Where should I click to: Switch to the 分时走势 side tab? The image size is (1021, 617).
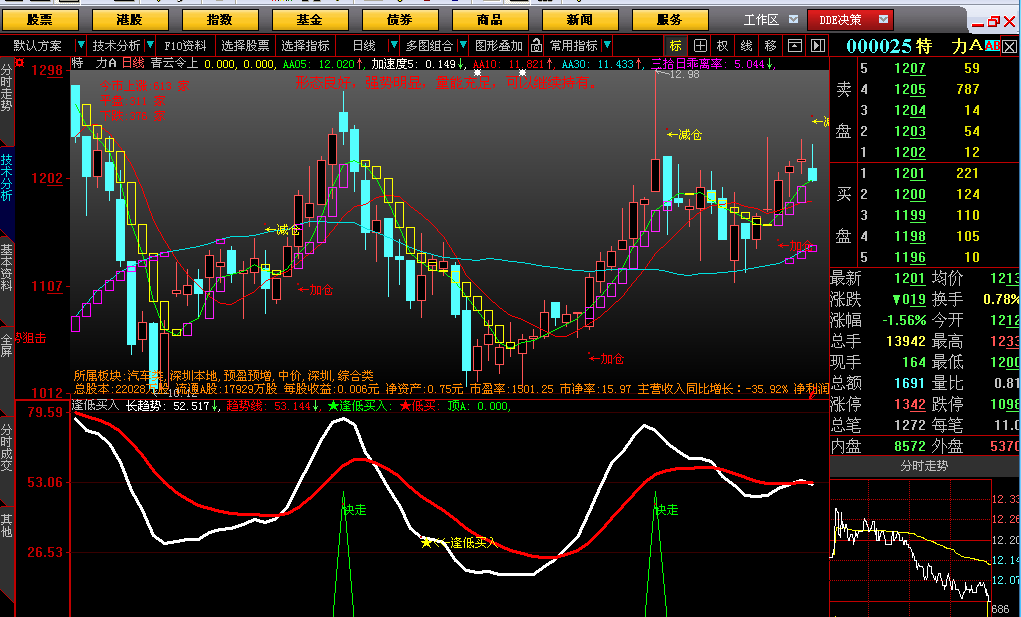(x=7, y=99)
